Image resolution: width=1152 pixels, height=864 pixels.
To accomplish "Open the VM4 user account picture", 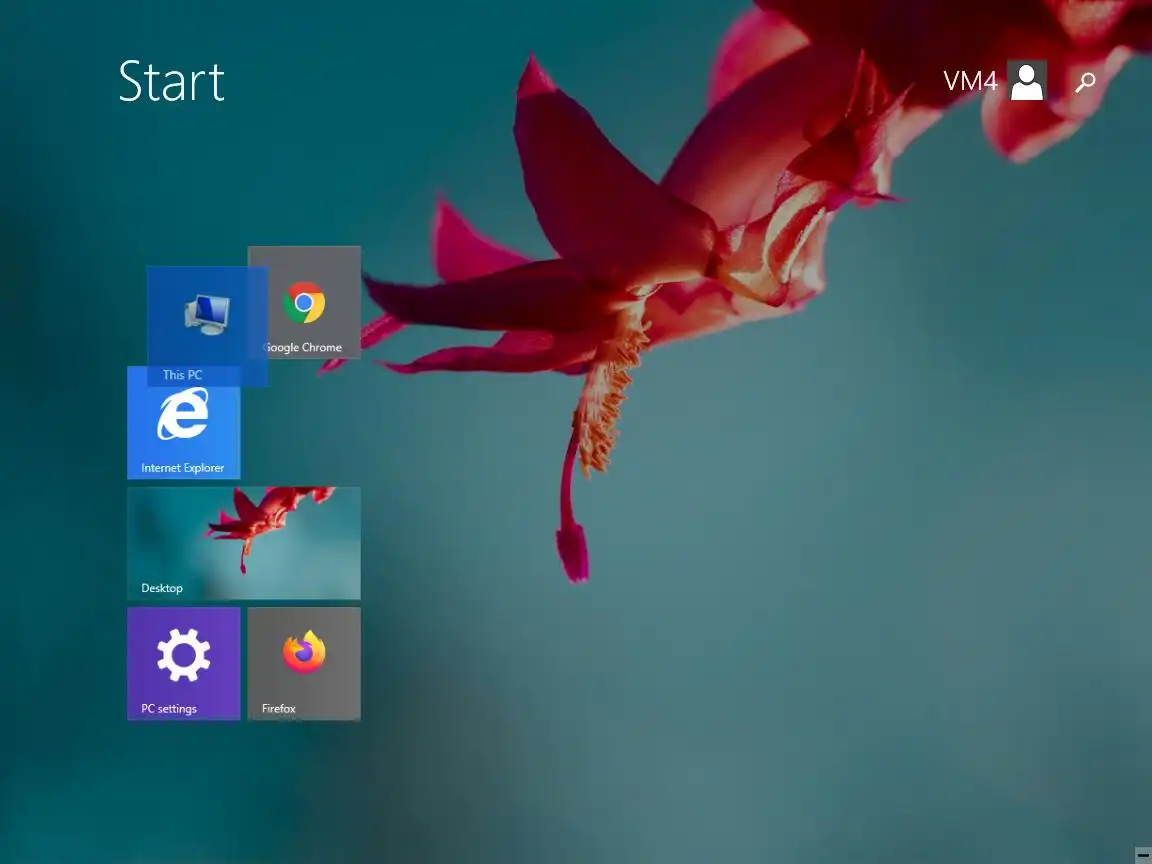I will (x=1026, y=81).
